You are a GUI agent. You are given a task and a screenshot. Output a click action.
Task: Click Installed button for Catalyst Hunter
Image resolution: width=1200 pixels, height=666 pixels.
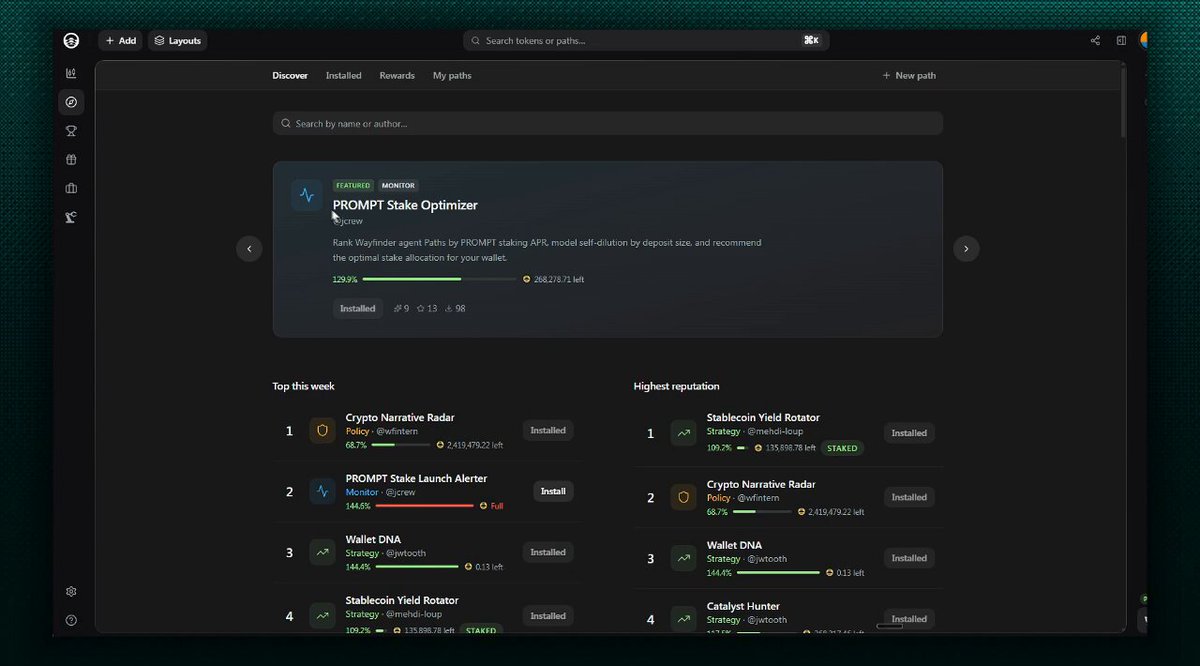[x=909, y=619]
